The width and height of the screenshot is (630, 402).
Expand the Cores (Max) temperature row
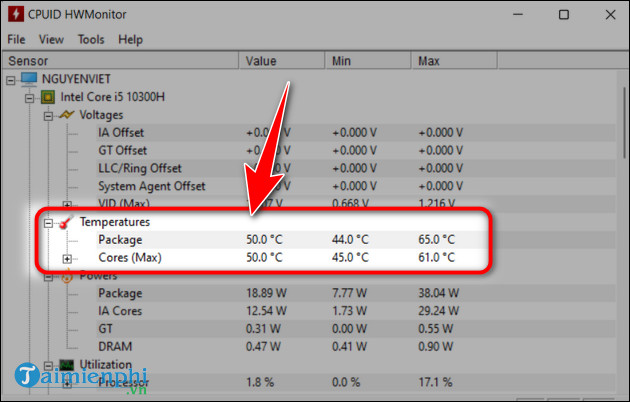67,259
